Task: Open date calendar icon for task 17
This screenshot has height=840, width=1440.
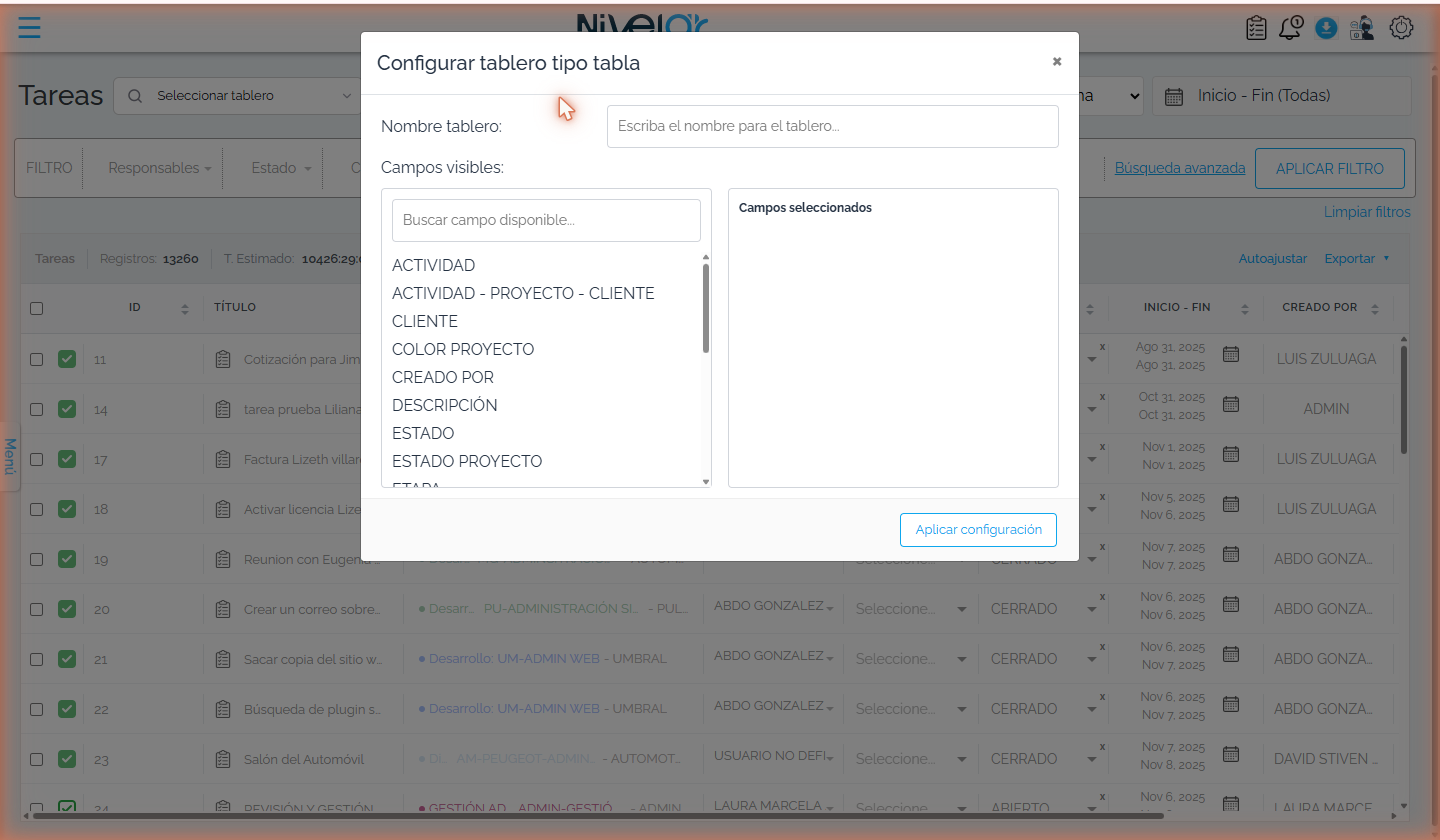Action: click(x=1231, y=454)
